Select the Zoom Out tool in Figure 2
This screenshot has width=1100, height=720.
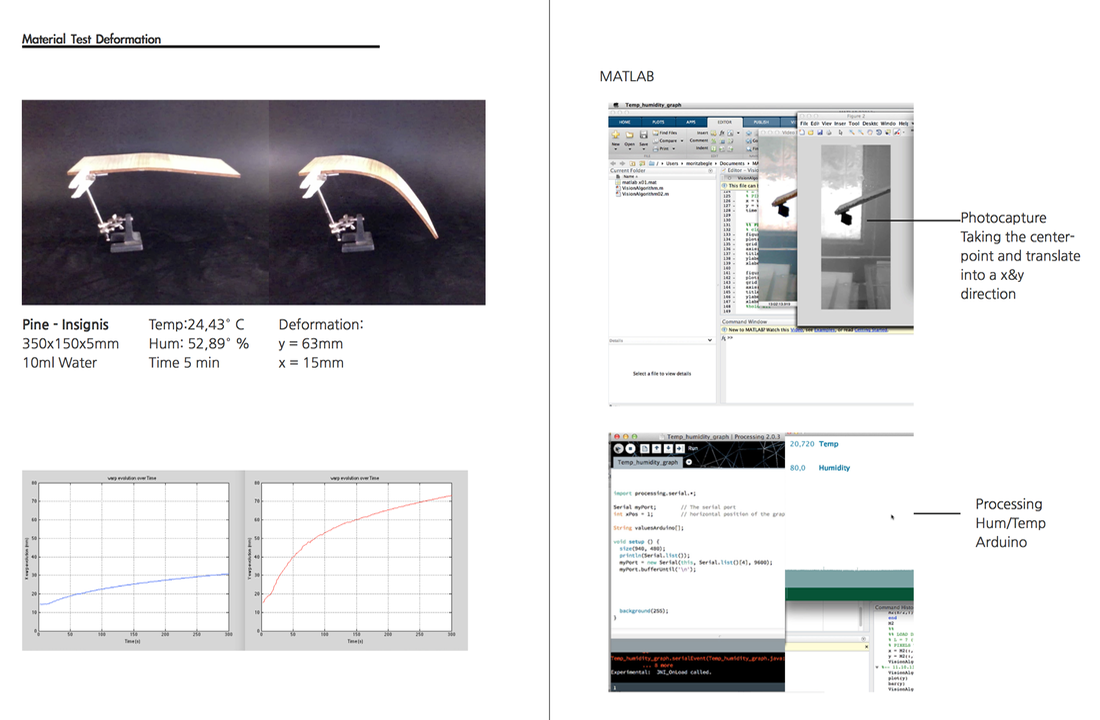click(860, 132)
